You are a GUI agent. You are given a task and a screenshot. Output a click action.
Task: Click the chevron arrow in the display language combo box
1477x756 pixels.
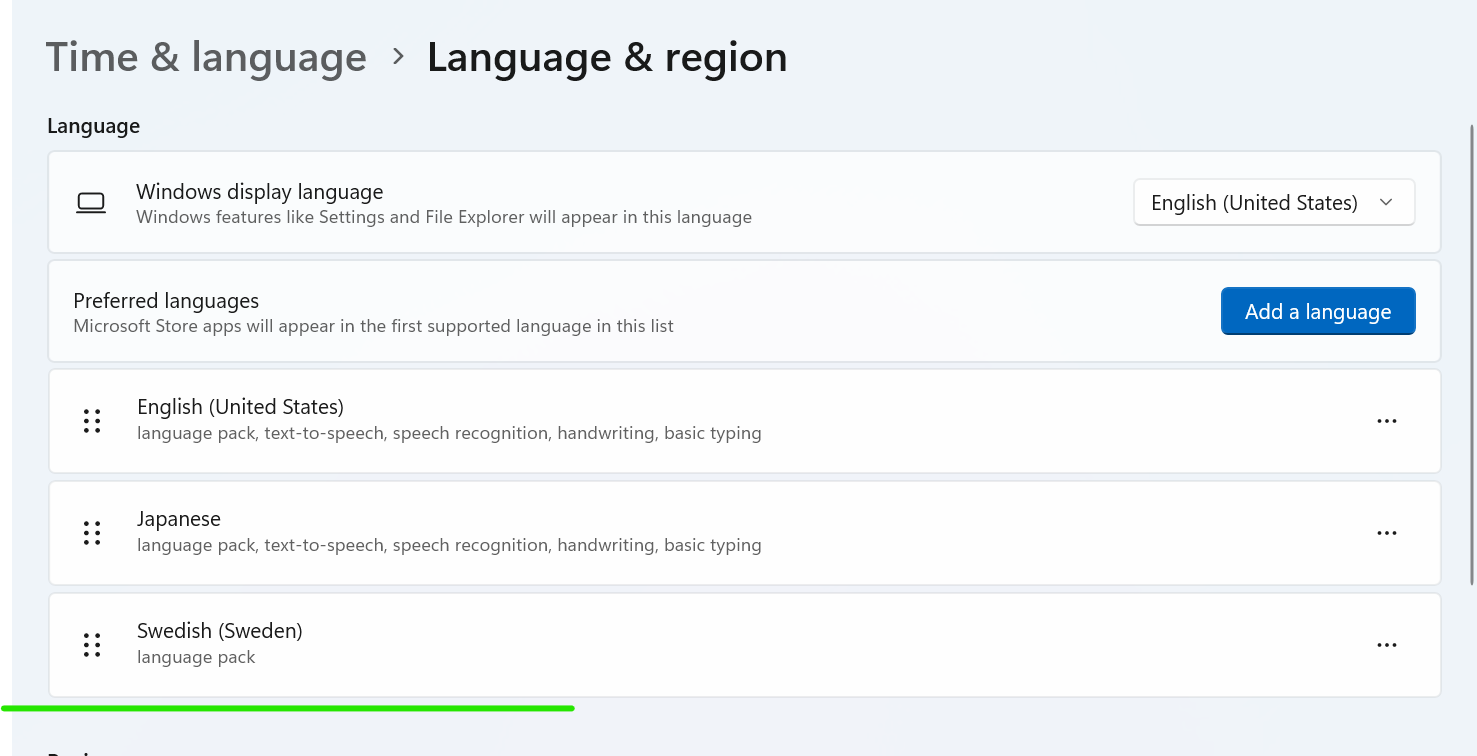pyautogui.click(x=1386, y=203)
